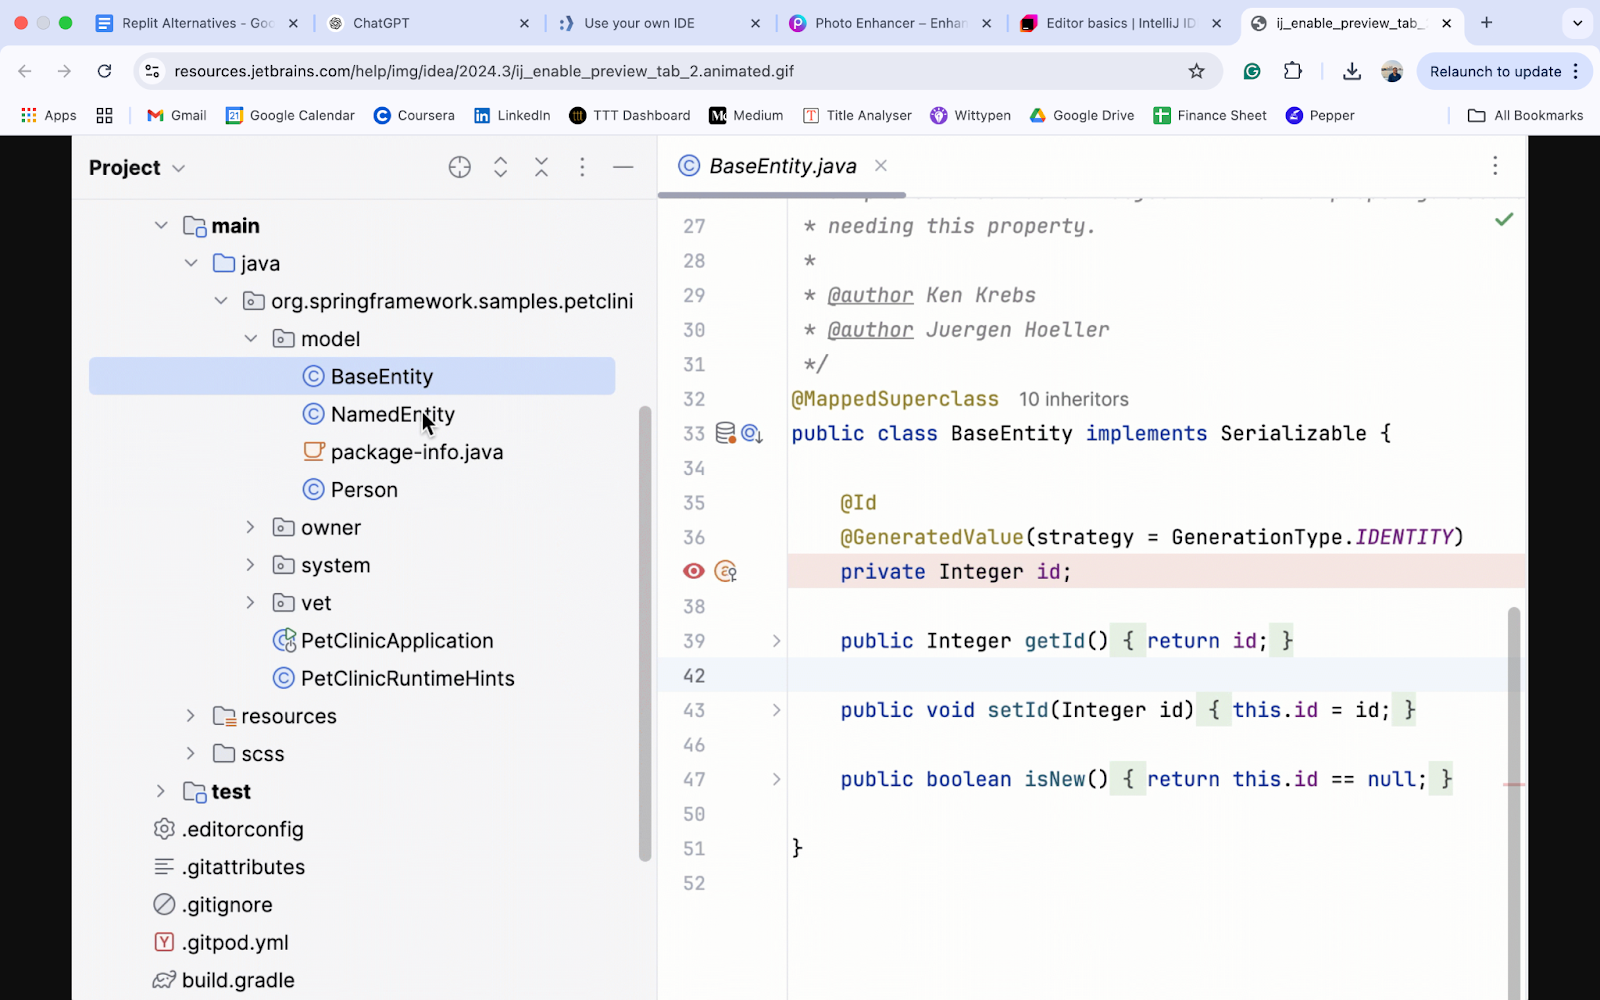The width and height of the screenshot is (1600, 1000).
Task: Open editor tab options kebab menu
Action: 1495,166
